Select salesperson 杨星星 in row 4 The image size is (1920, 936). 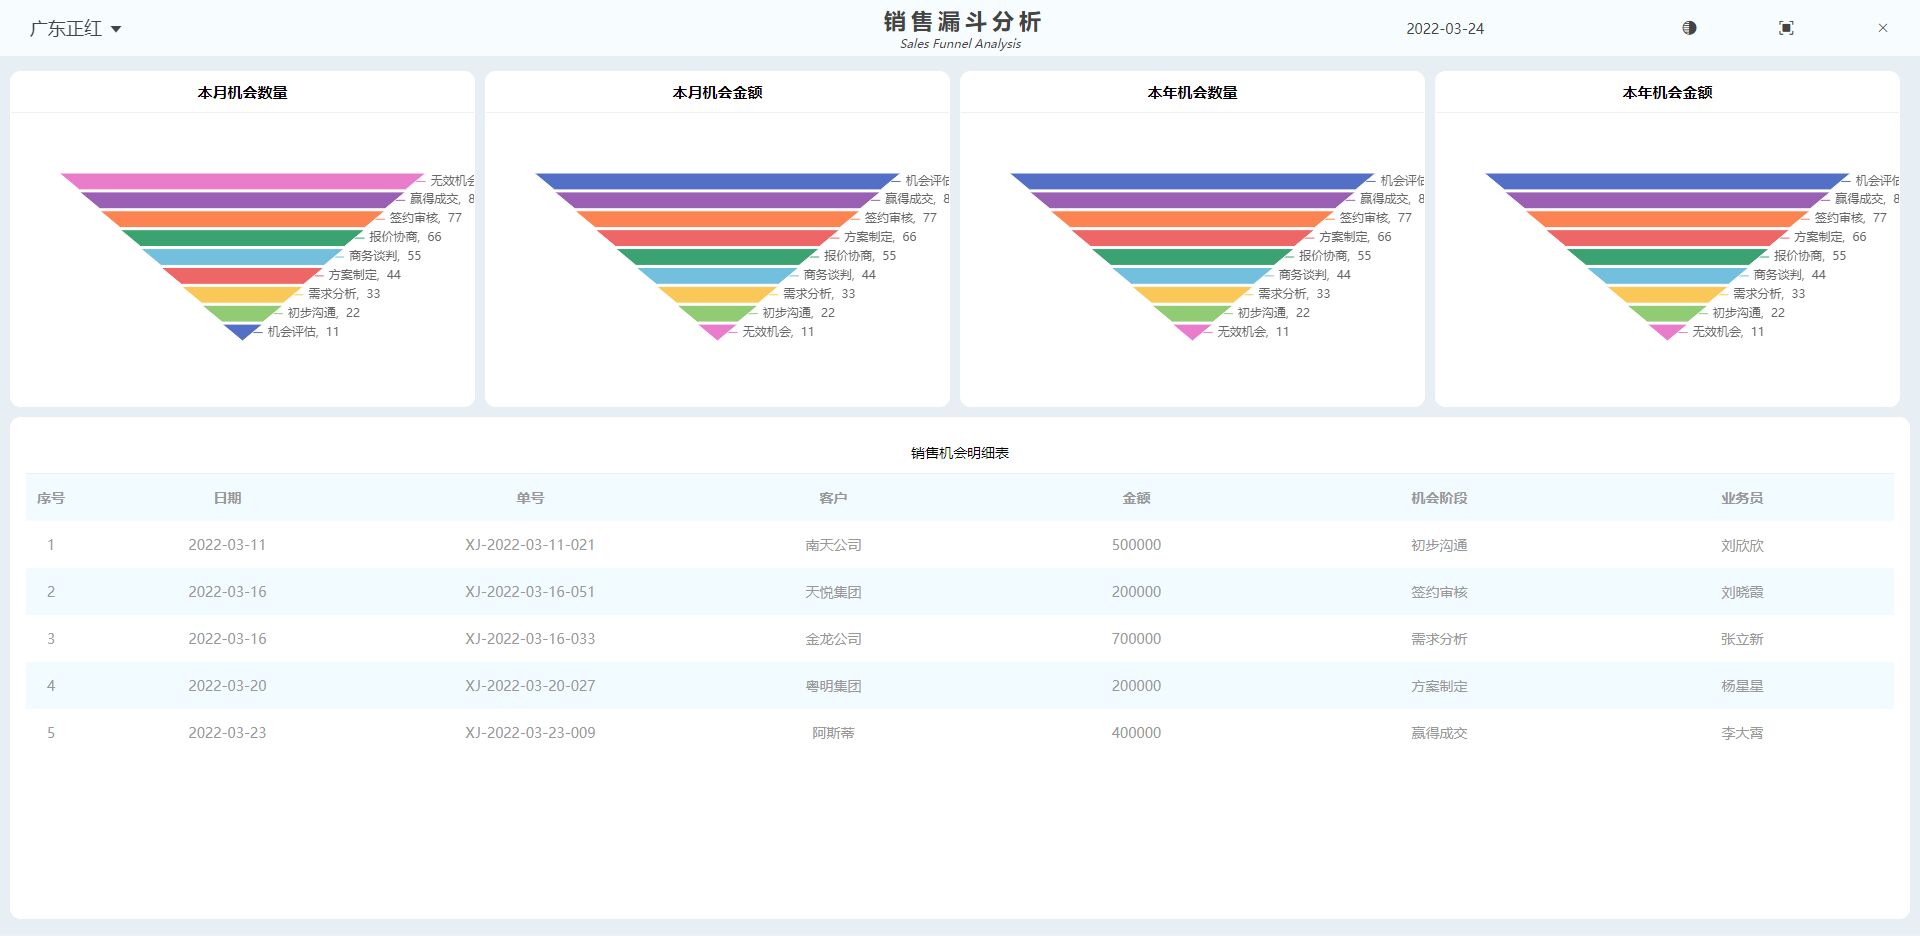point(1741,686)
